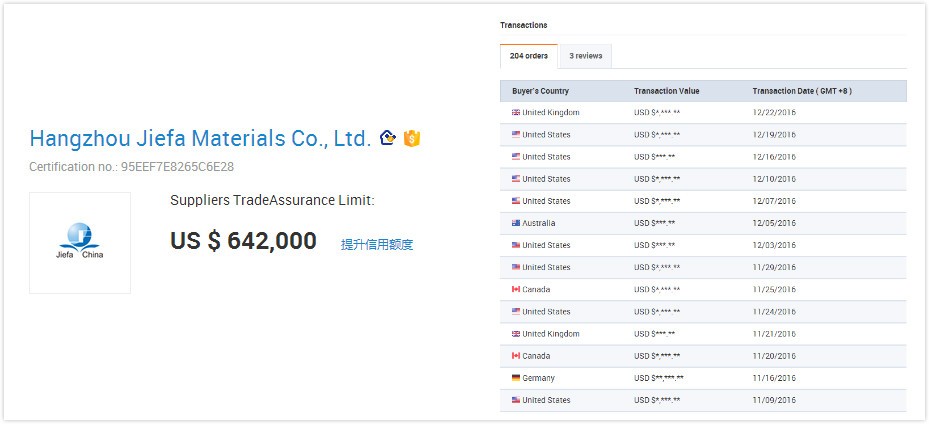
Task: Click the US flag on the 11/09/2016 row
Action: 516,400
